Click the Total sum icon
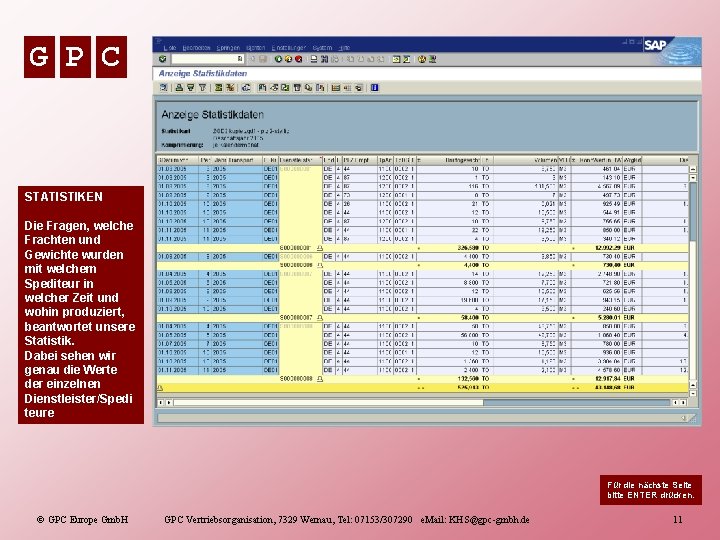720x540 pixels. [x=219, y=88]
